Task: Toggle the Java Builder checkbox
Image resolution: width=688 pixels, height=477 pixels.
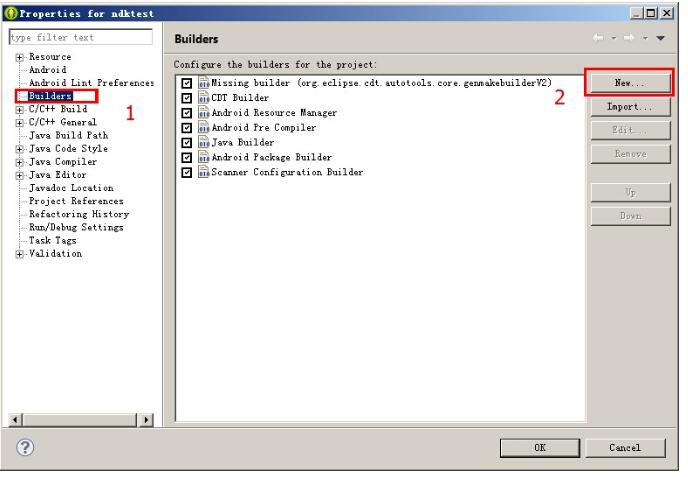Action: [x=187, y=143]
